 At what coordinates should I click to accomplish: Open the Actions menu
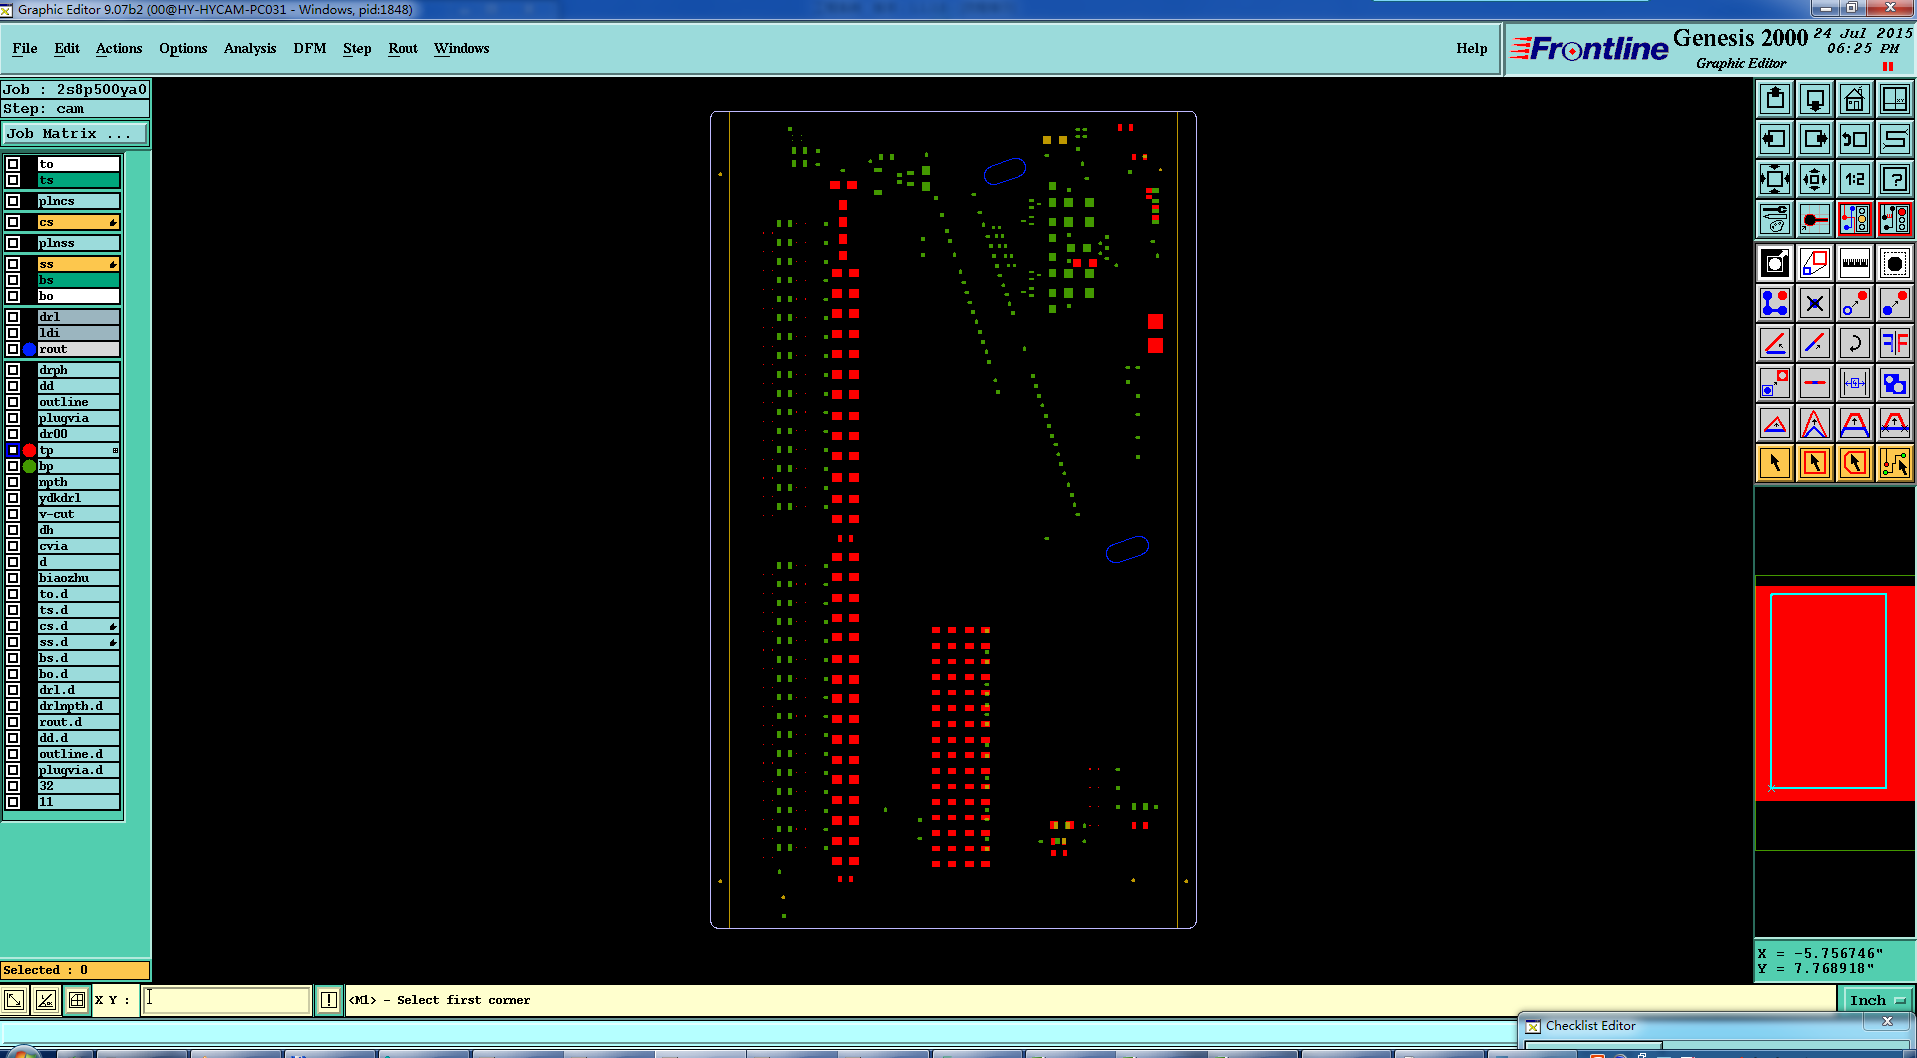(119, 48)
